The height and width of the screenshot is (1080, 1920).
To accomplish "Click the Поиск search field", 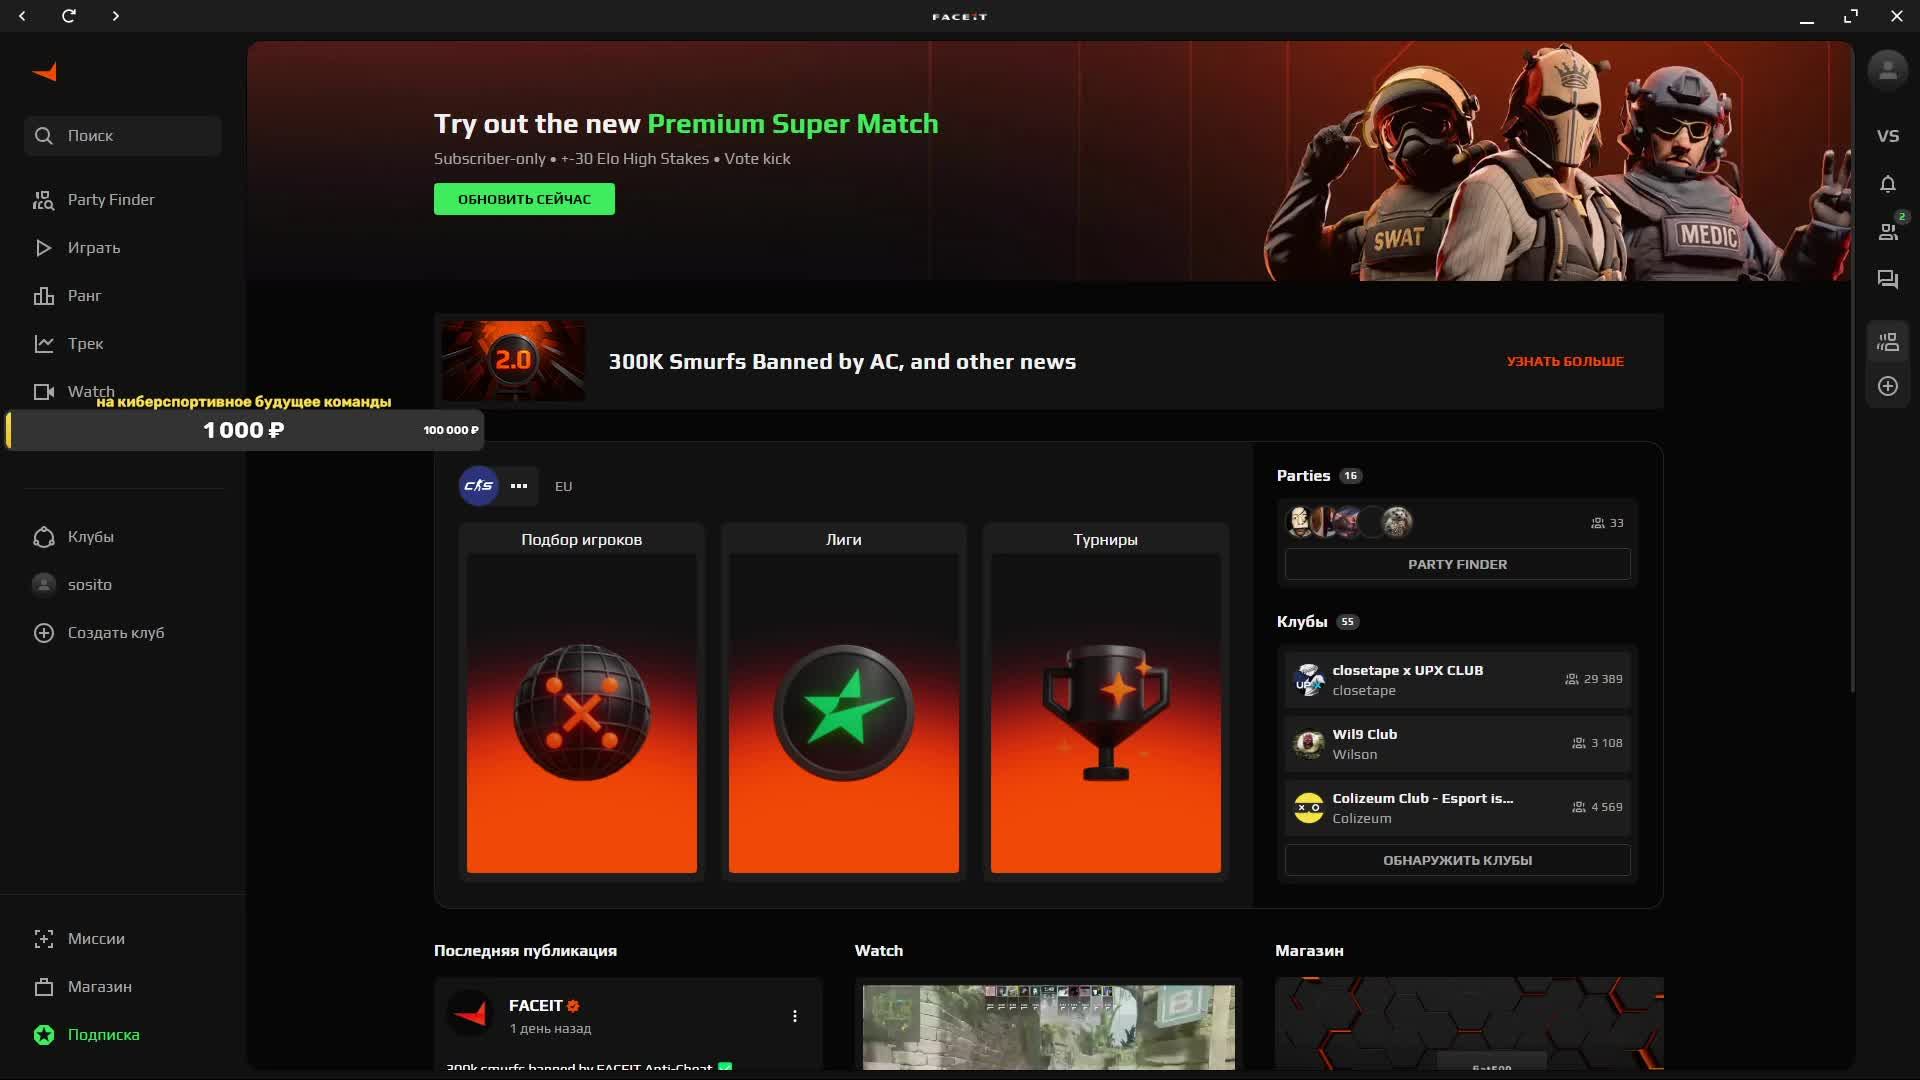I will pos(122,136).
